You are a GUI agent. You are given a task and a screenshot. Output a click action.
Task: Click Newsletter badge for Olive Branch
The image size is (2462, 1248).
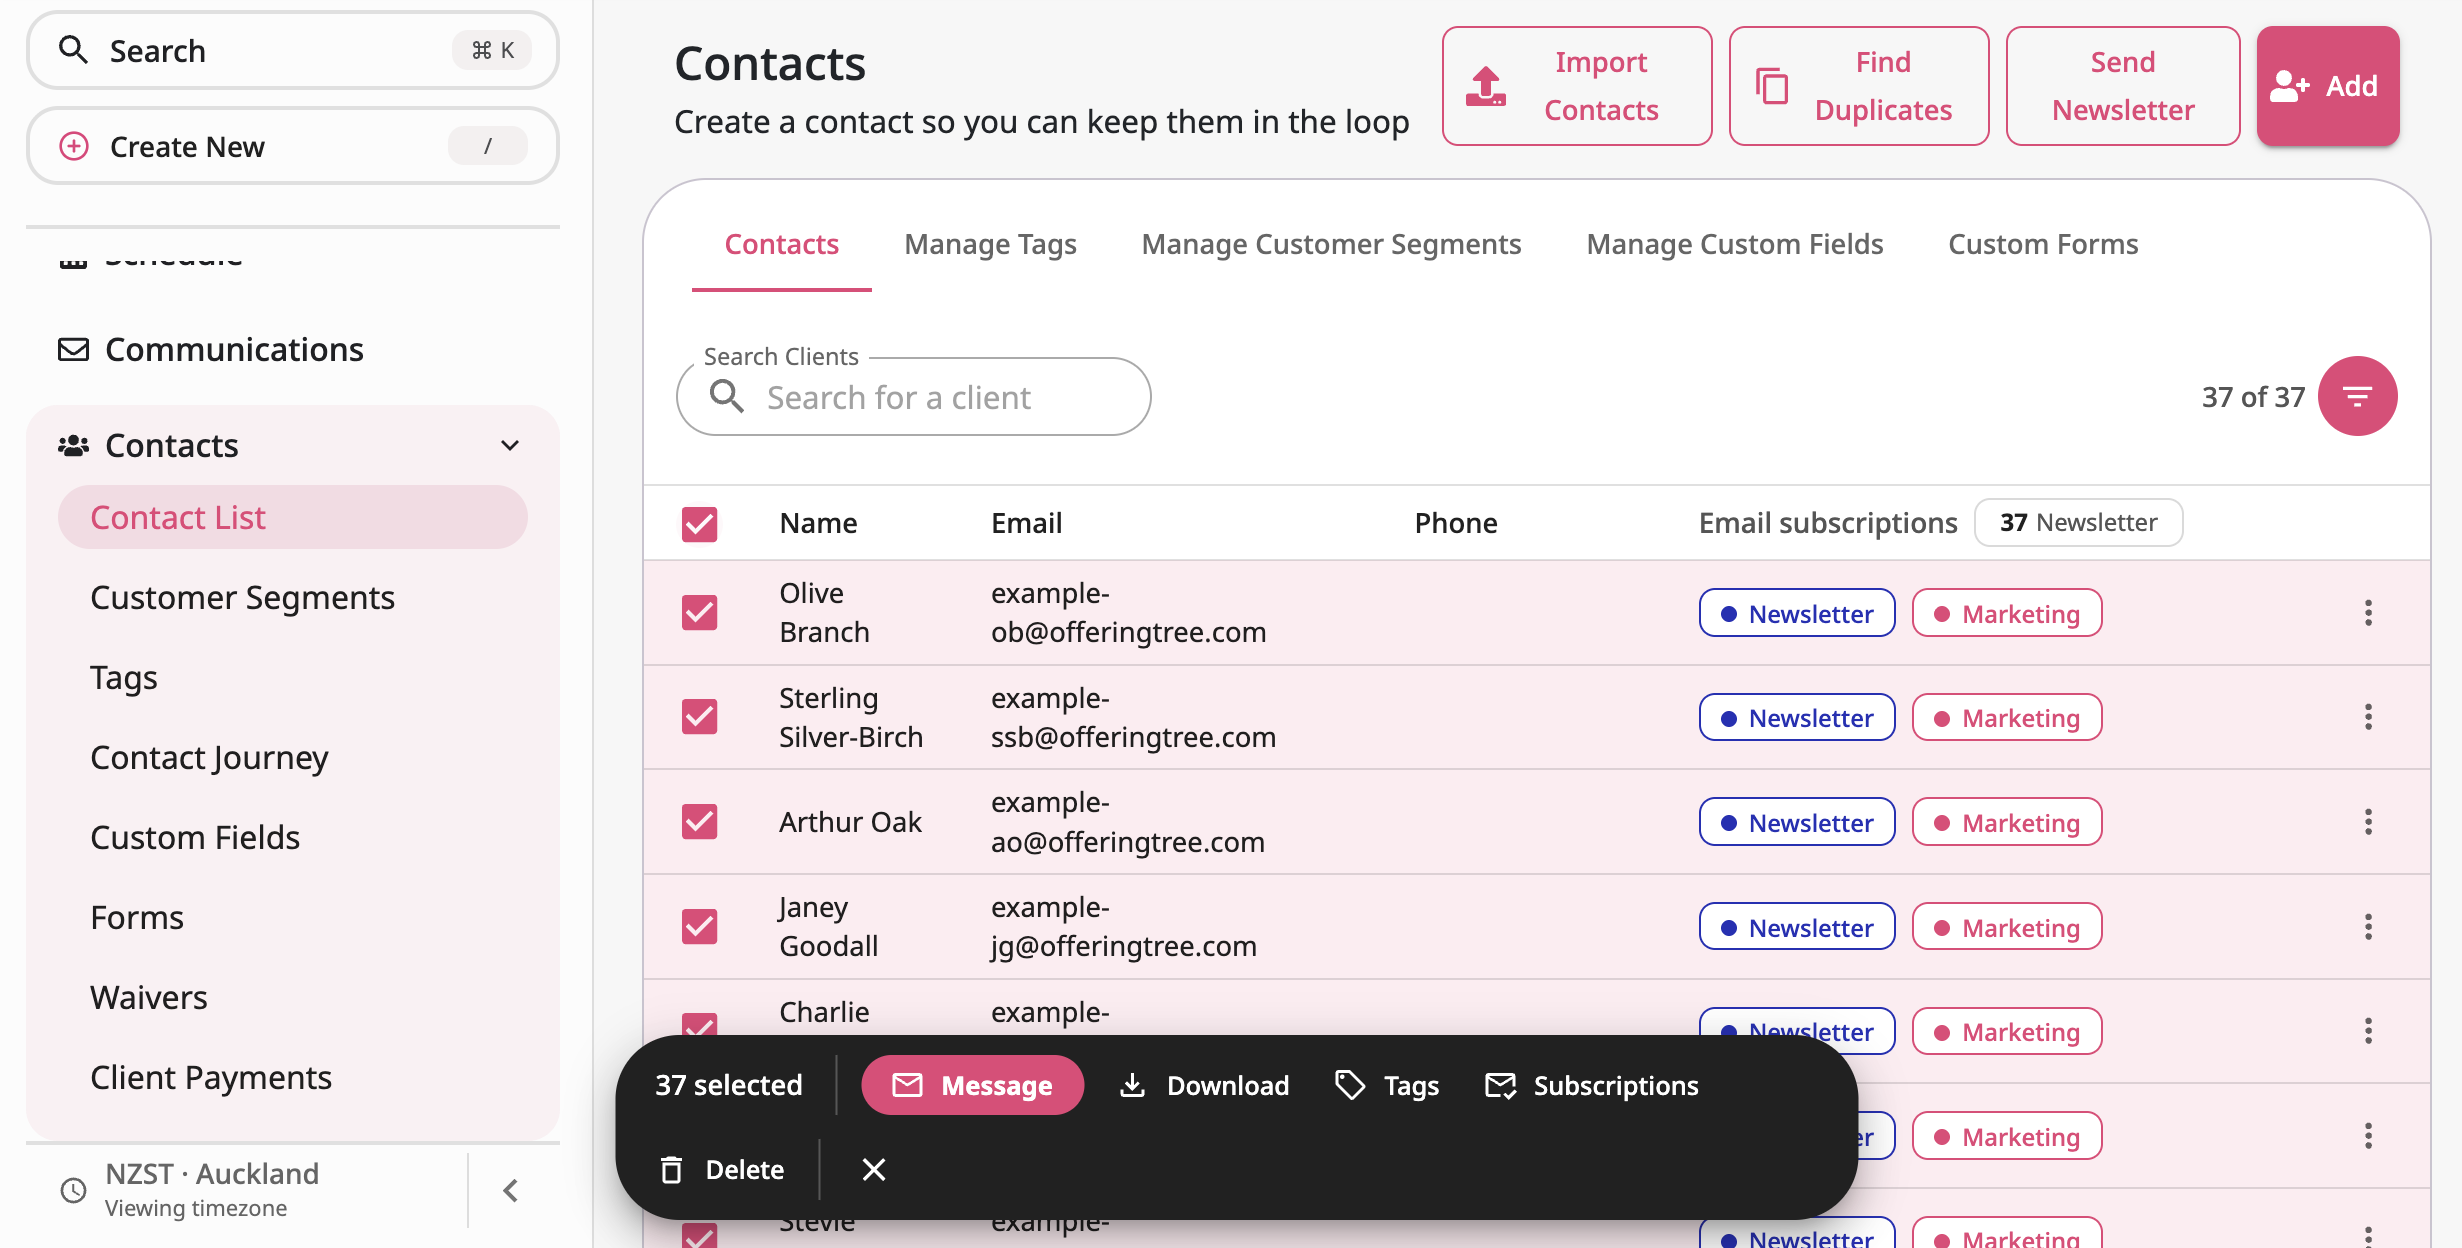click(x=1797, y=613)
